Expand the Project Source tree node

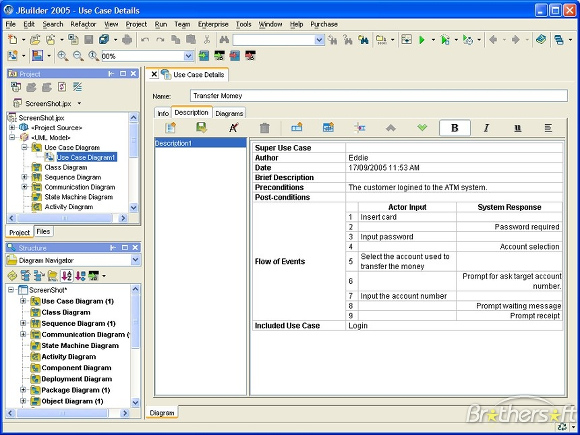click(12, 128)
